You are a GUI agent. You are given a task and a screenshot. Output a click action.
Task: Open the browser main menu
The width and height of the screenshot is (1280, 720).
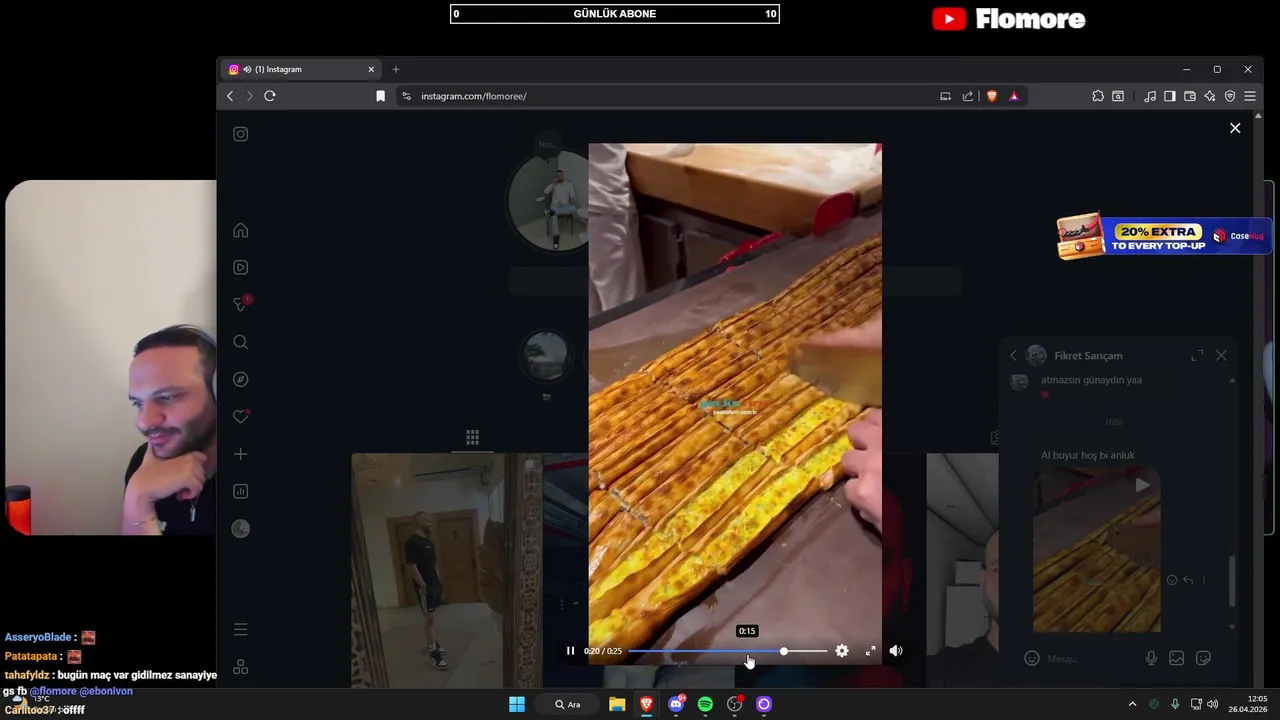(x=1250, y=96)
